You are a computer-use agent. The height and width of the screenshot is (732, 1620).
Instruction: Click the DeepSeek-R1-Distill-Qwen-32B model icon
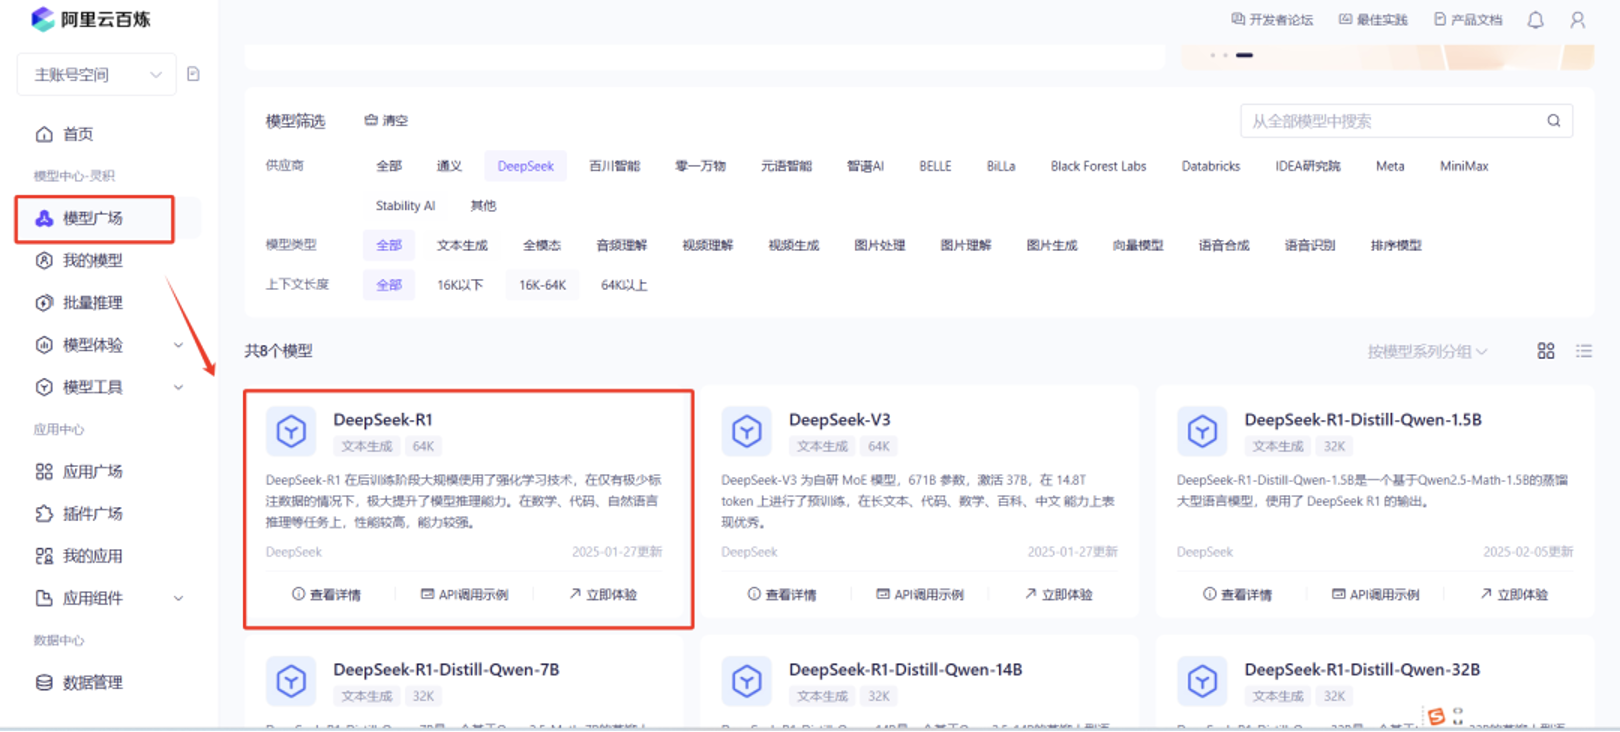[x=1202, y=681]
